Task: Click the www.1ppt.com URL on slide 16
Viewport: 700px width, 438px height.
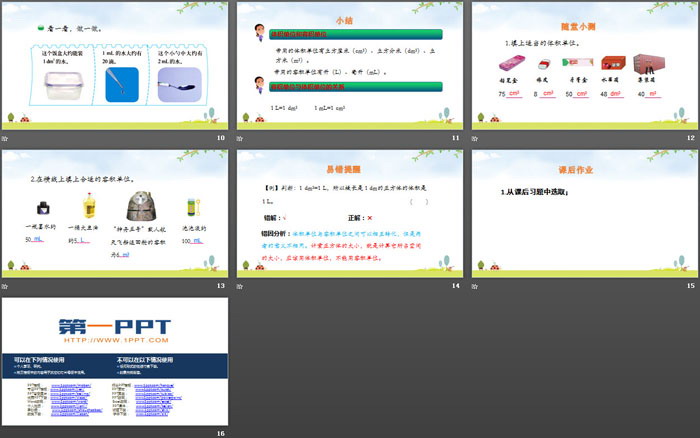Action: pyautogui.click(x=114, y=340)
